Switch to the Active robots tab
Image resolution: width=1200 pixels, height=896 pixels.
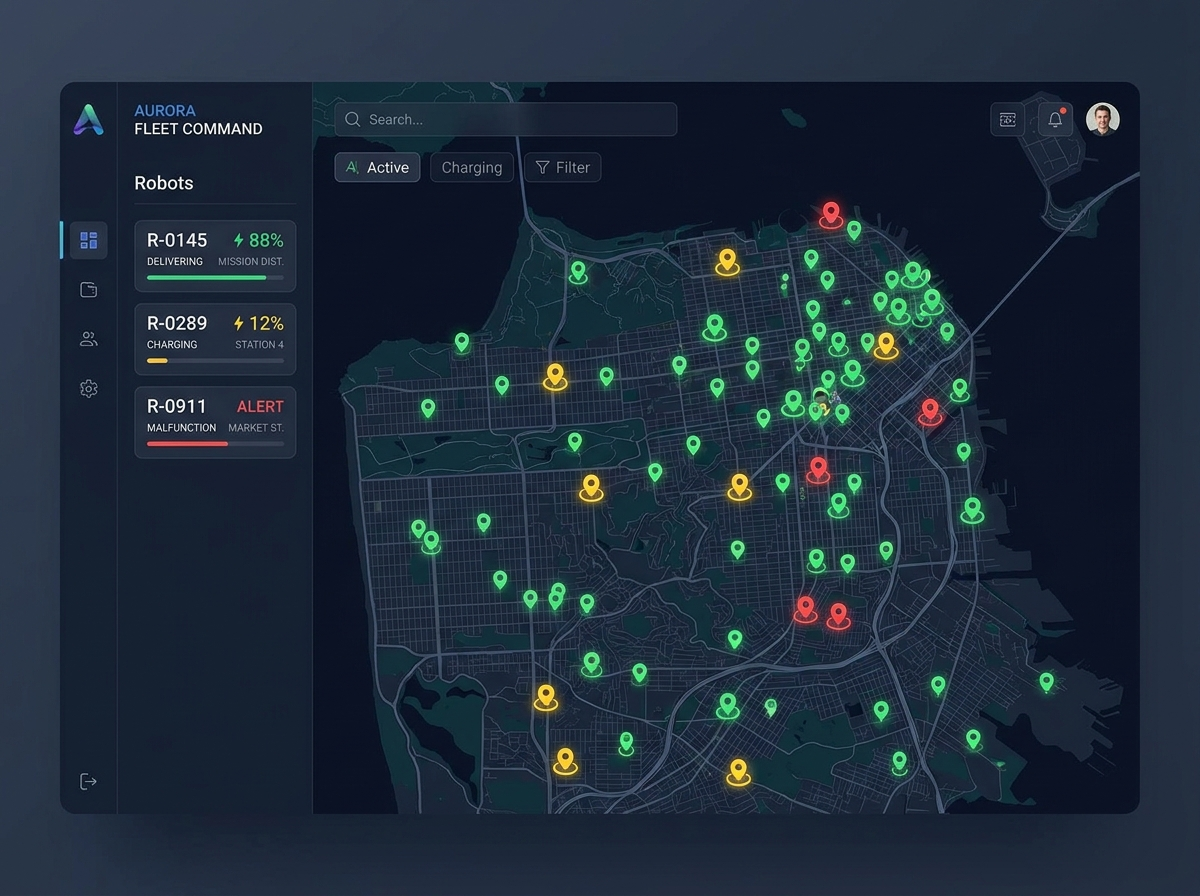(x=377, y=167)
